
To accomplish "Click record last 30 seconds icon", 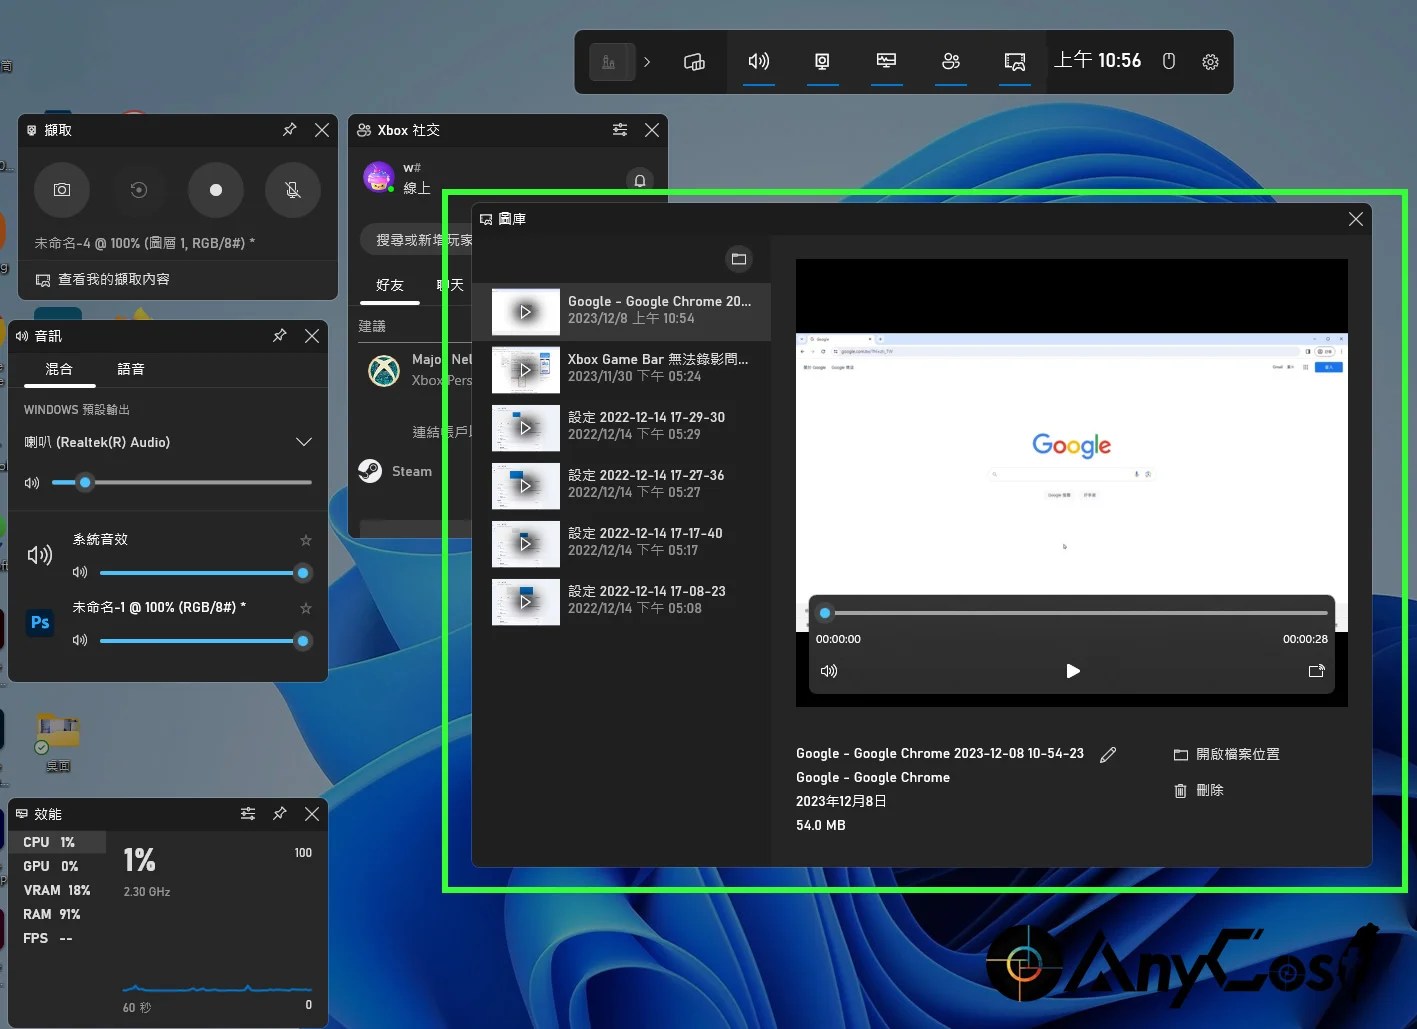I will [139, 190].
